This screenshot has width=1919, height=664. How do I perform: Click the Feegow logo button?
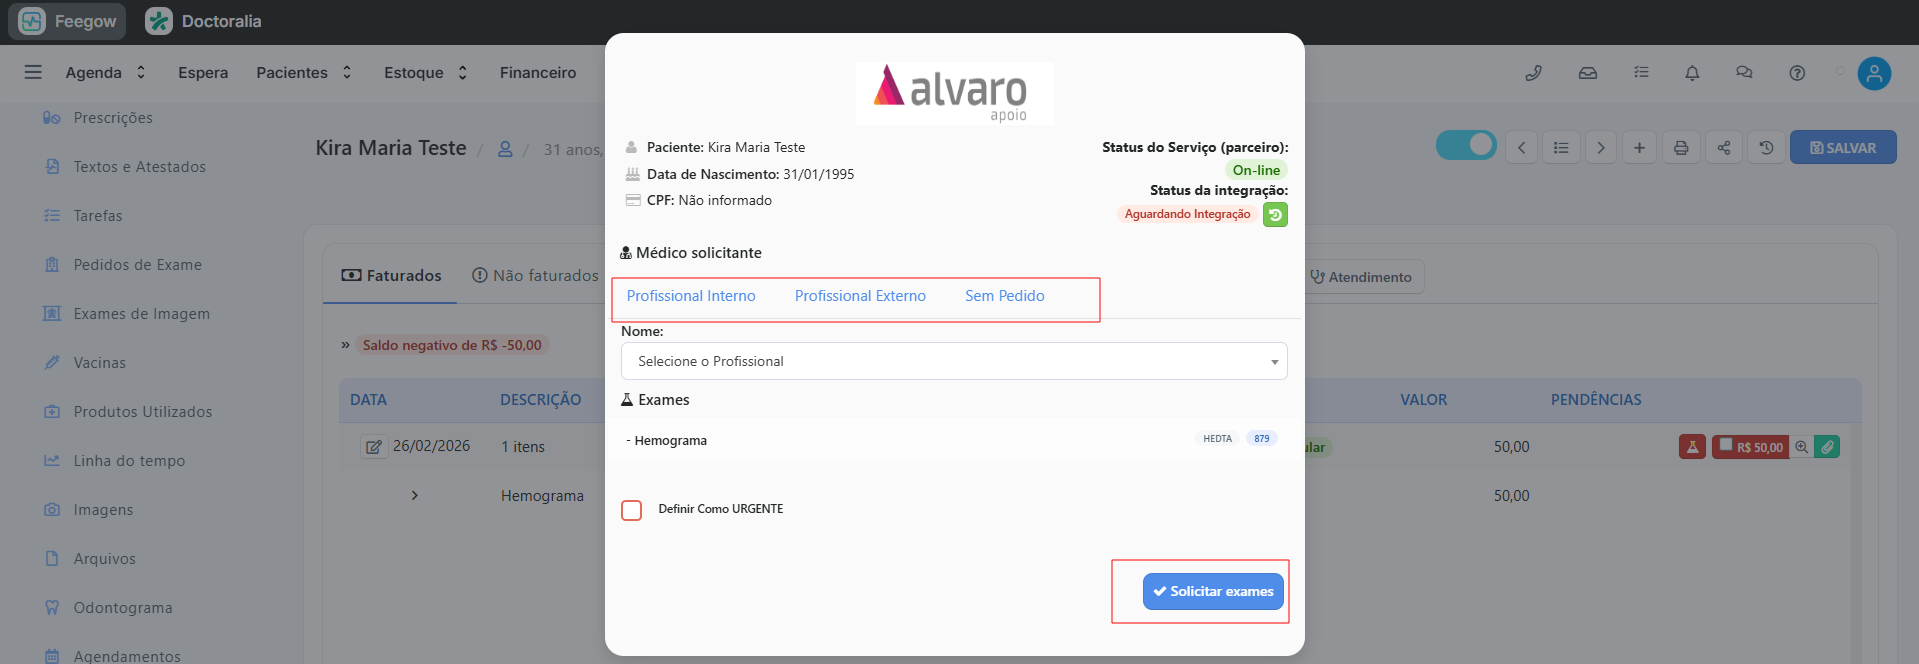point(67,21)
